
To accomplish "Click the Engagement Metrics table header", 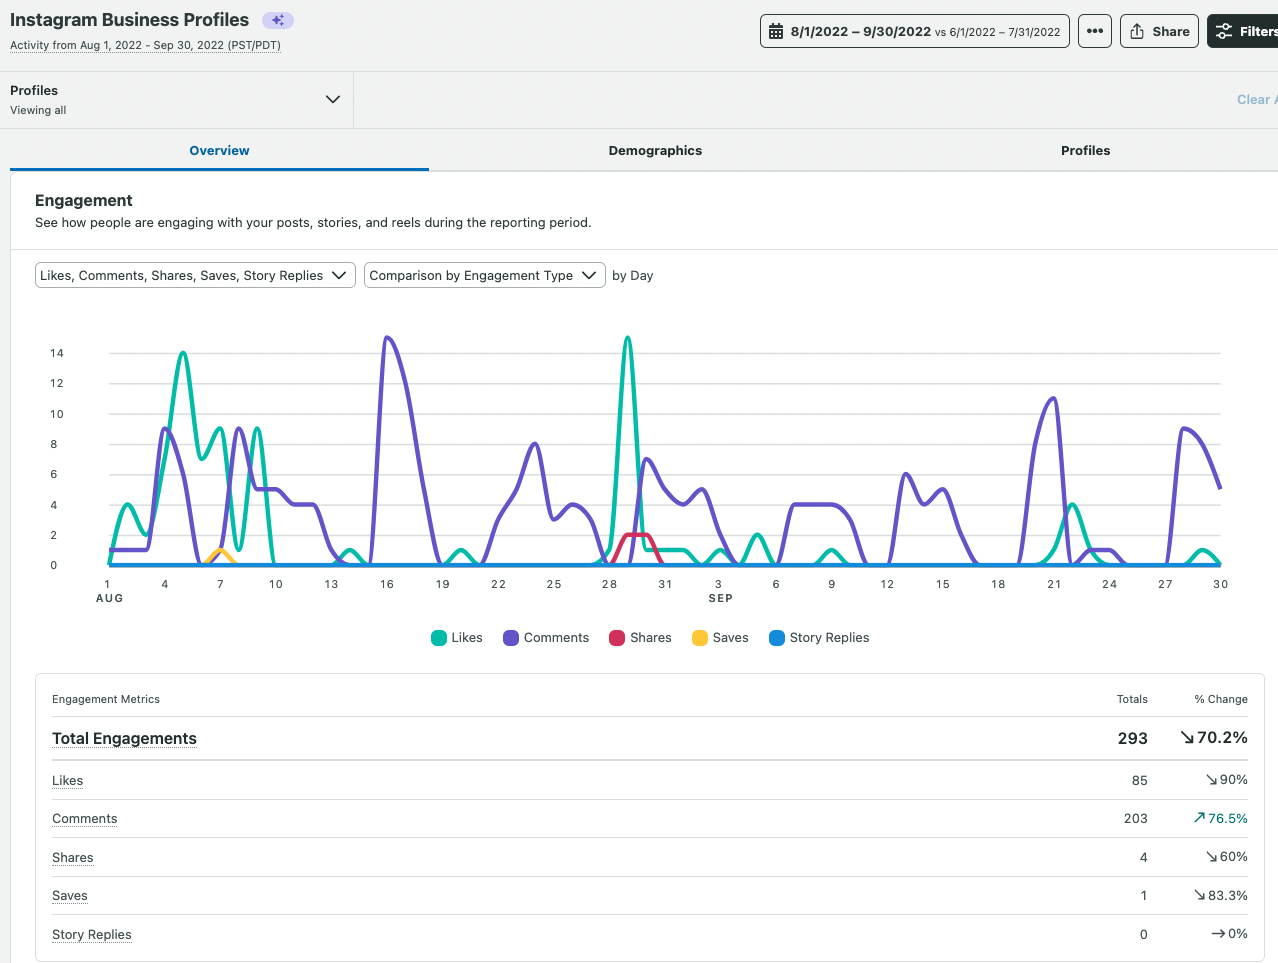I will pos(105,699).
